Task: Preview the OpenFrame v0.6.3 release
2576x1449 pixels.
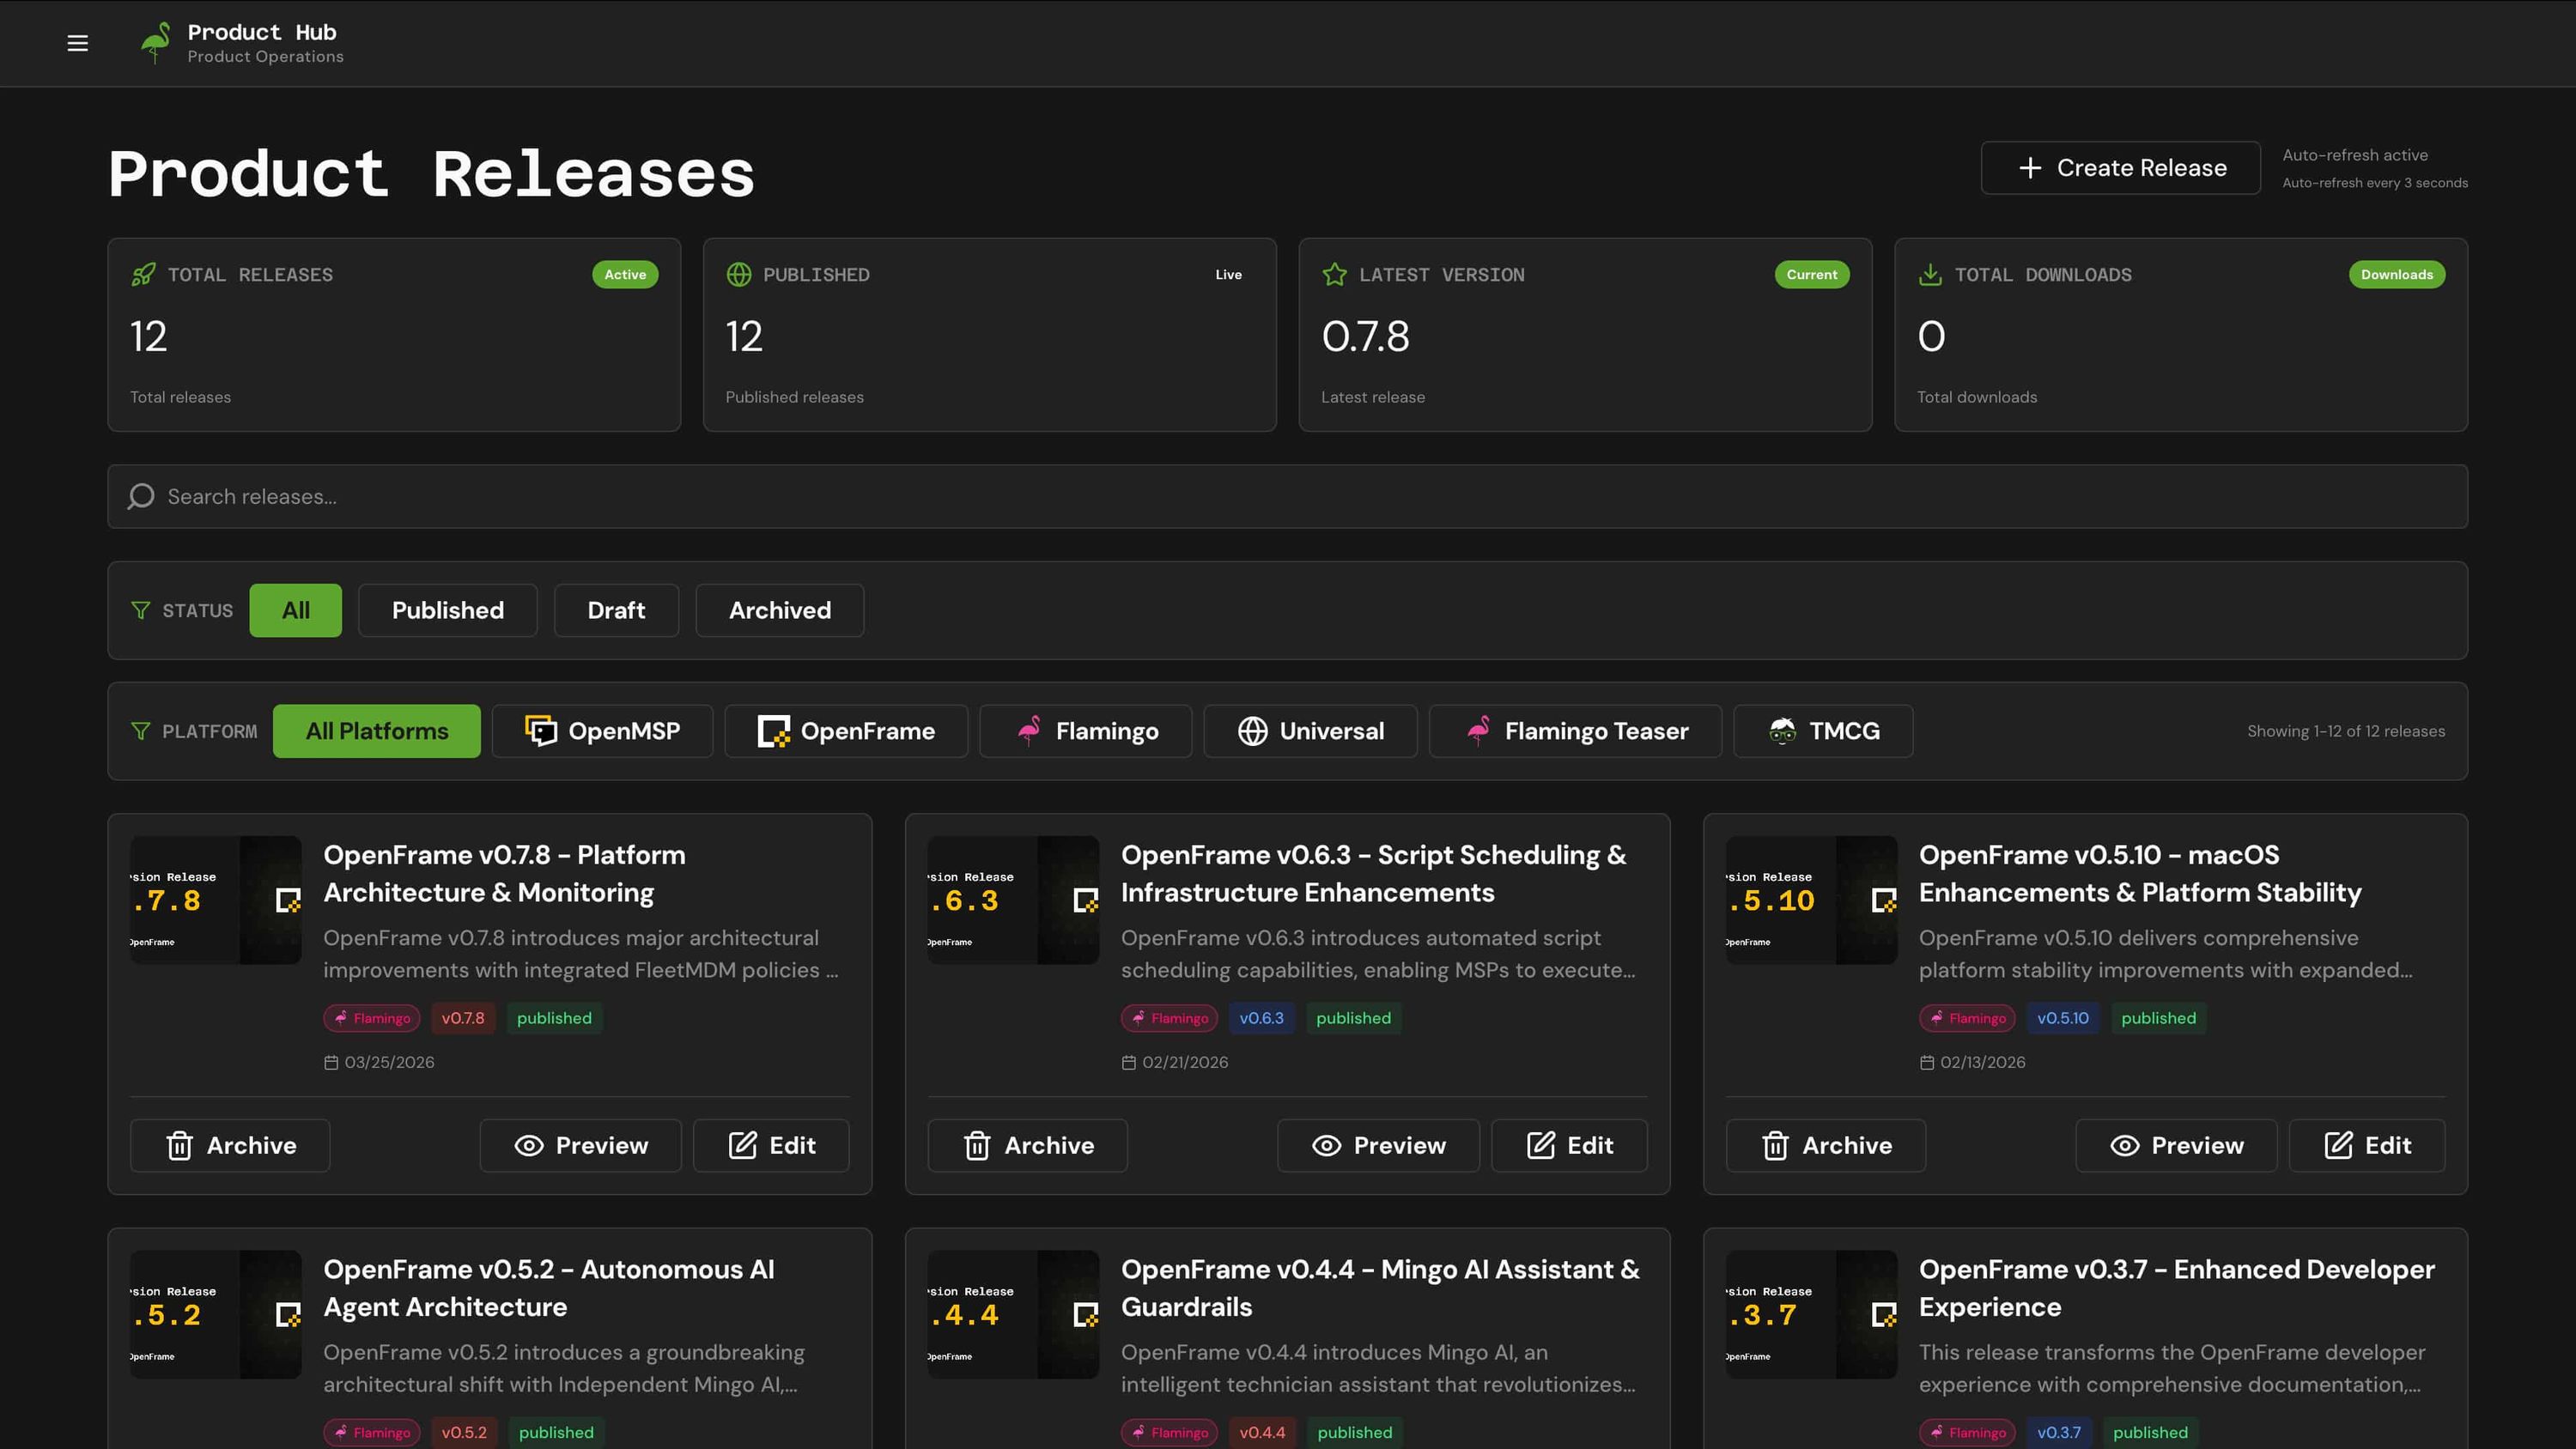Action: (1379, 1146)
